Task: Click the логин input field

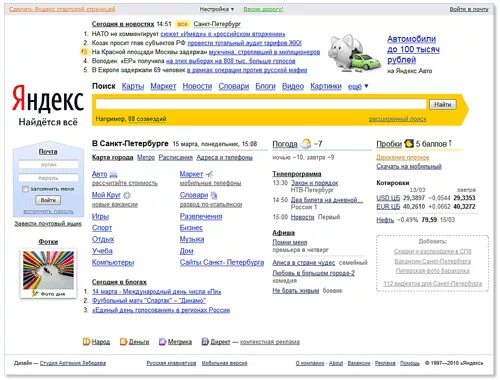Action: click(x=49, y=165)
